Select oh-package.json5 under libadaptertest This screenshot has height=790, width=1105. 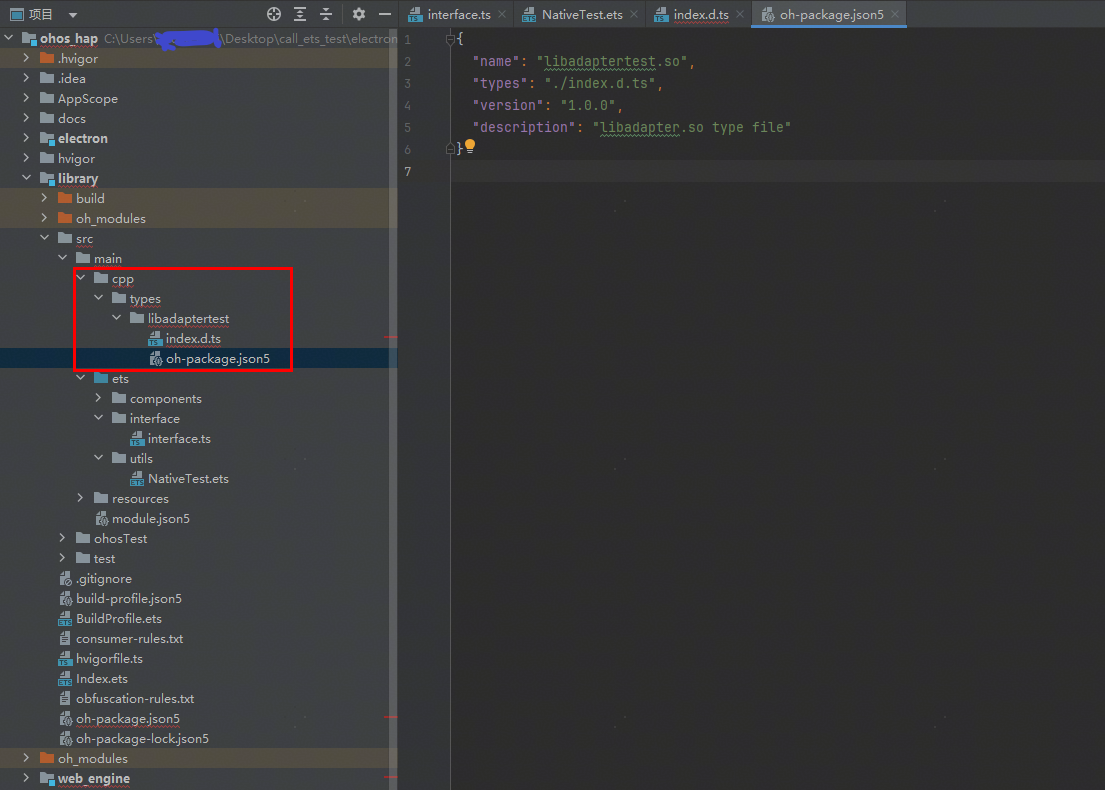(x=218, y=359)
